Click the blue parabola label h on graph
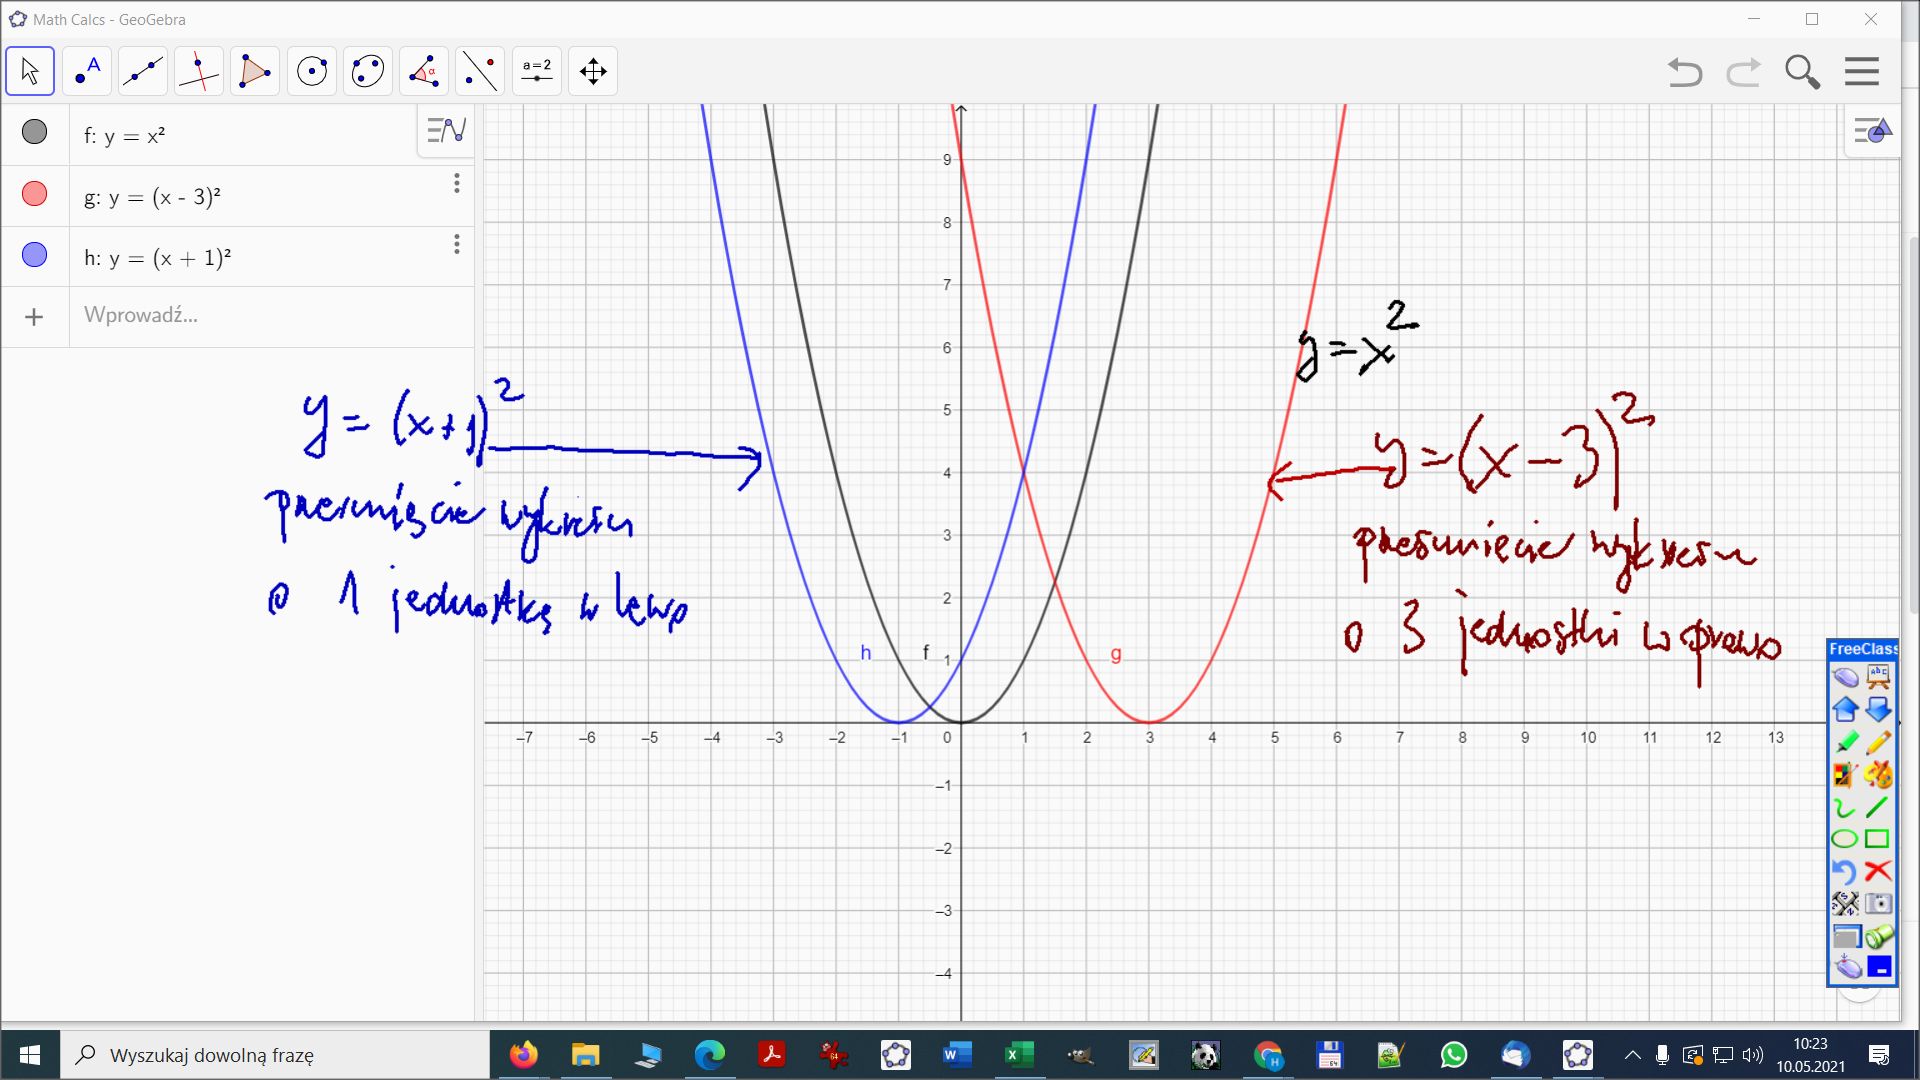The height and width of the screenshot is (1080, 1920). point(866,653)
